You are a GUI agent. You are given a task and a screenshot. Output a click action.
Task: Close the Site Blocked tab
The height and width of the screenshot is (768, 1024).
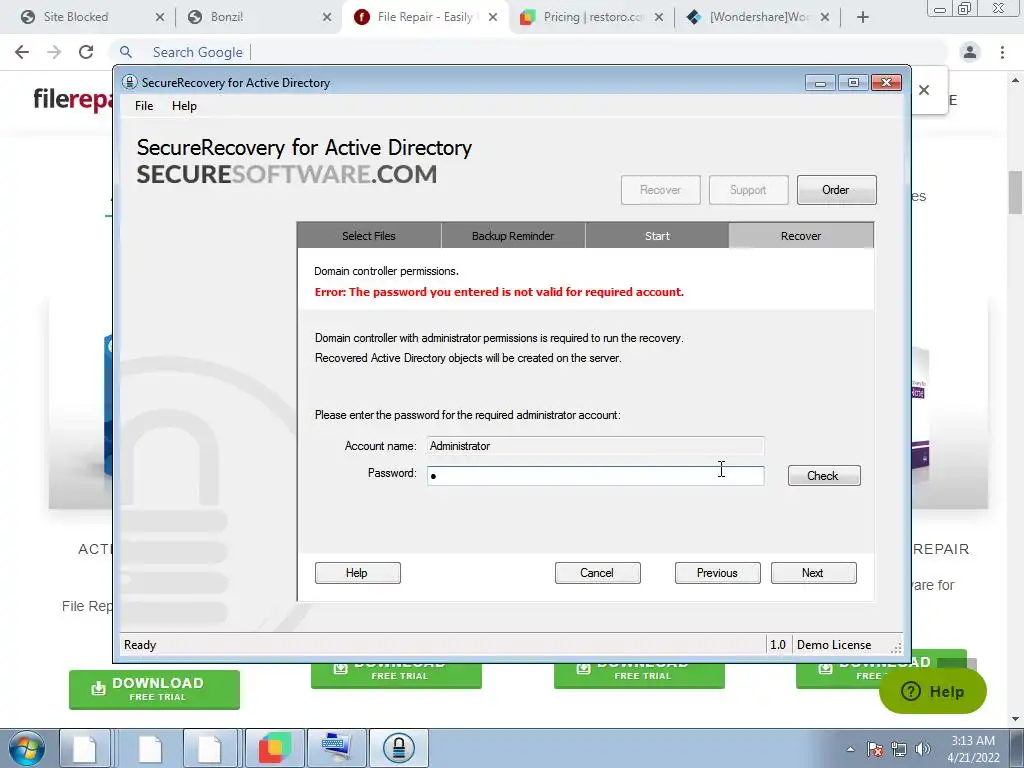tap(159, 17)
